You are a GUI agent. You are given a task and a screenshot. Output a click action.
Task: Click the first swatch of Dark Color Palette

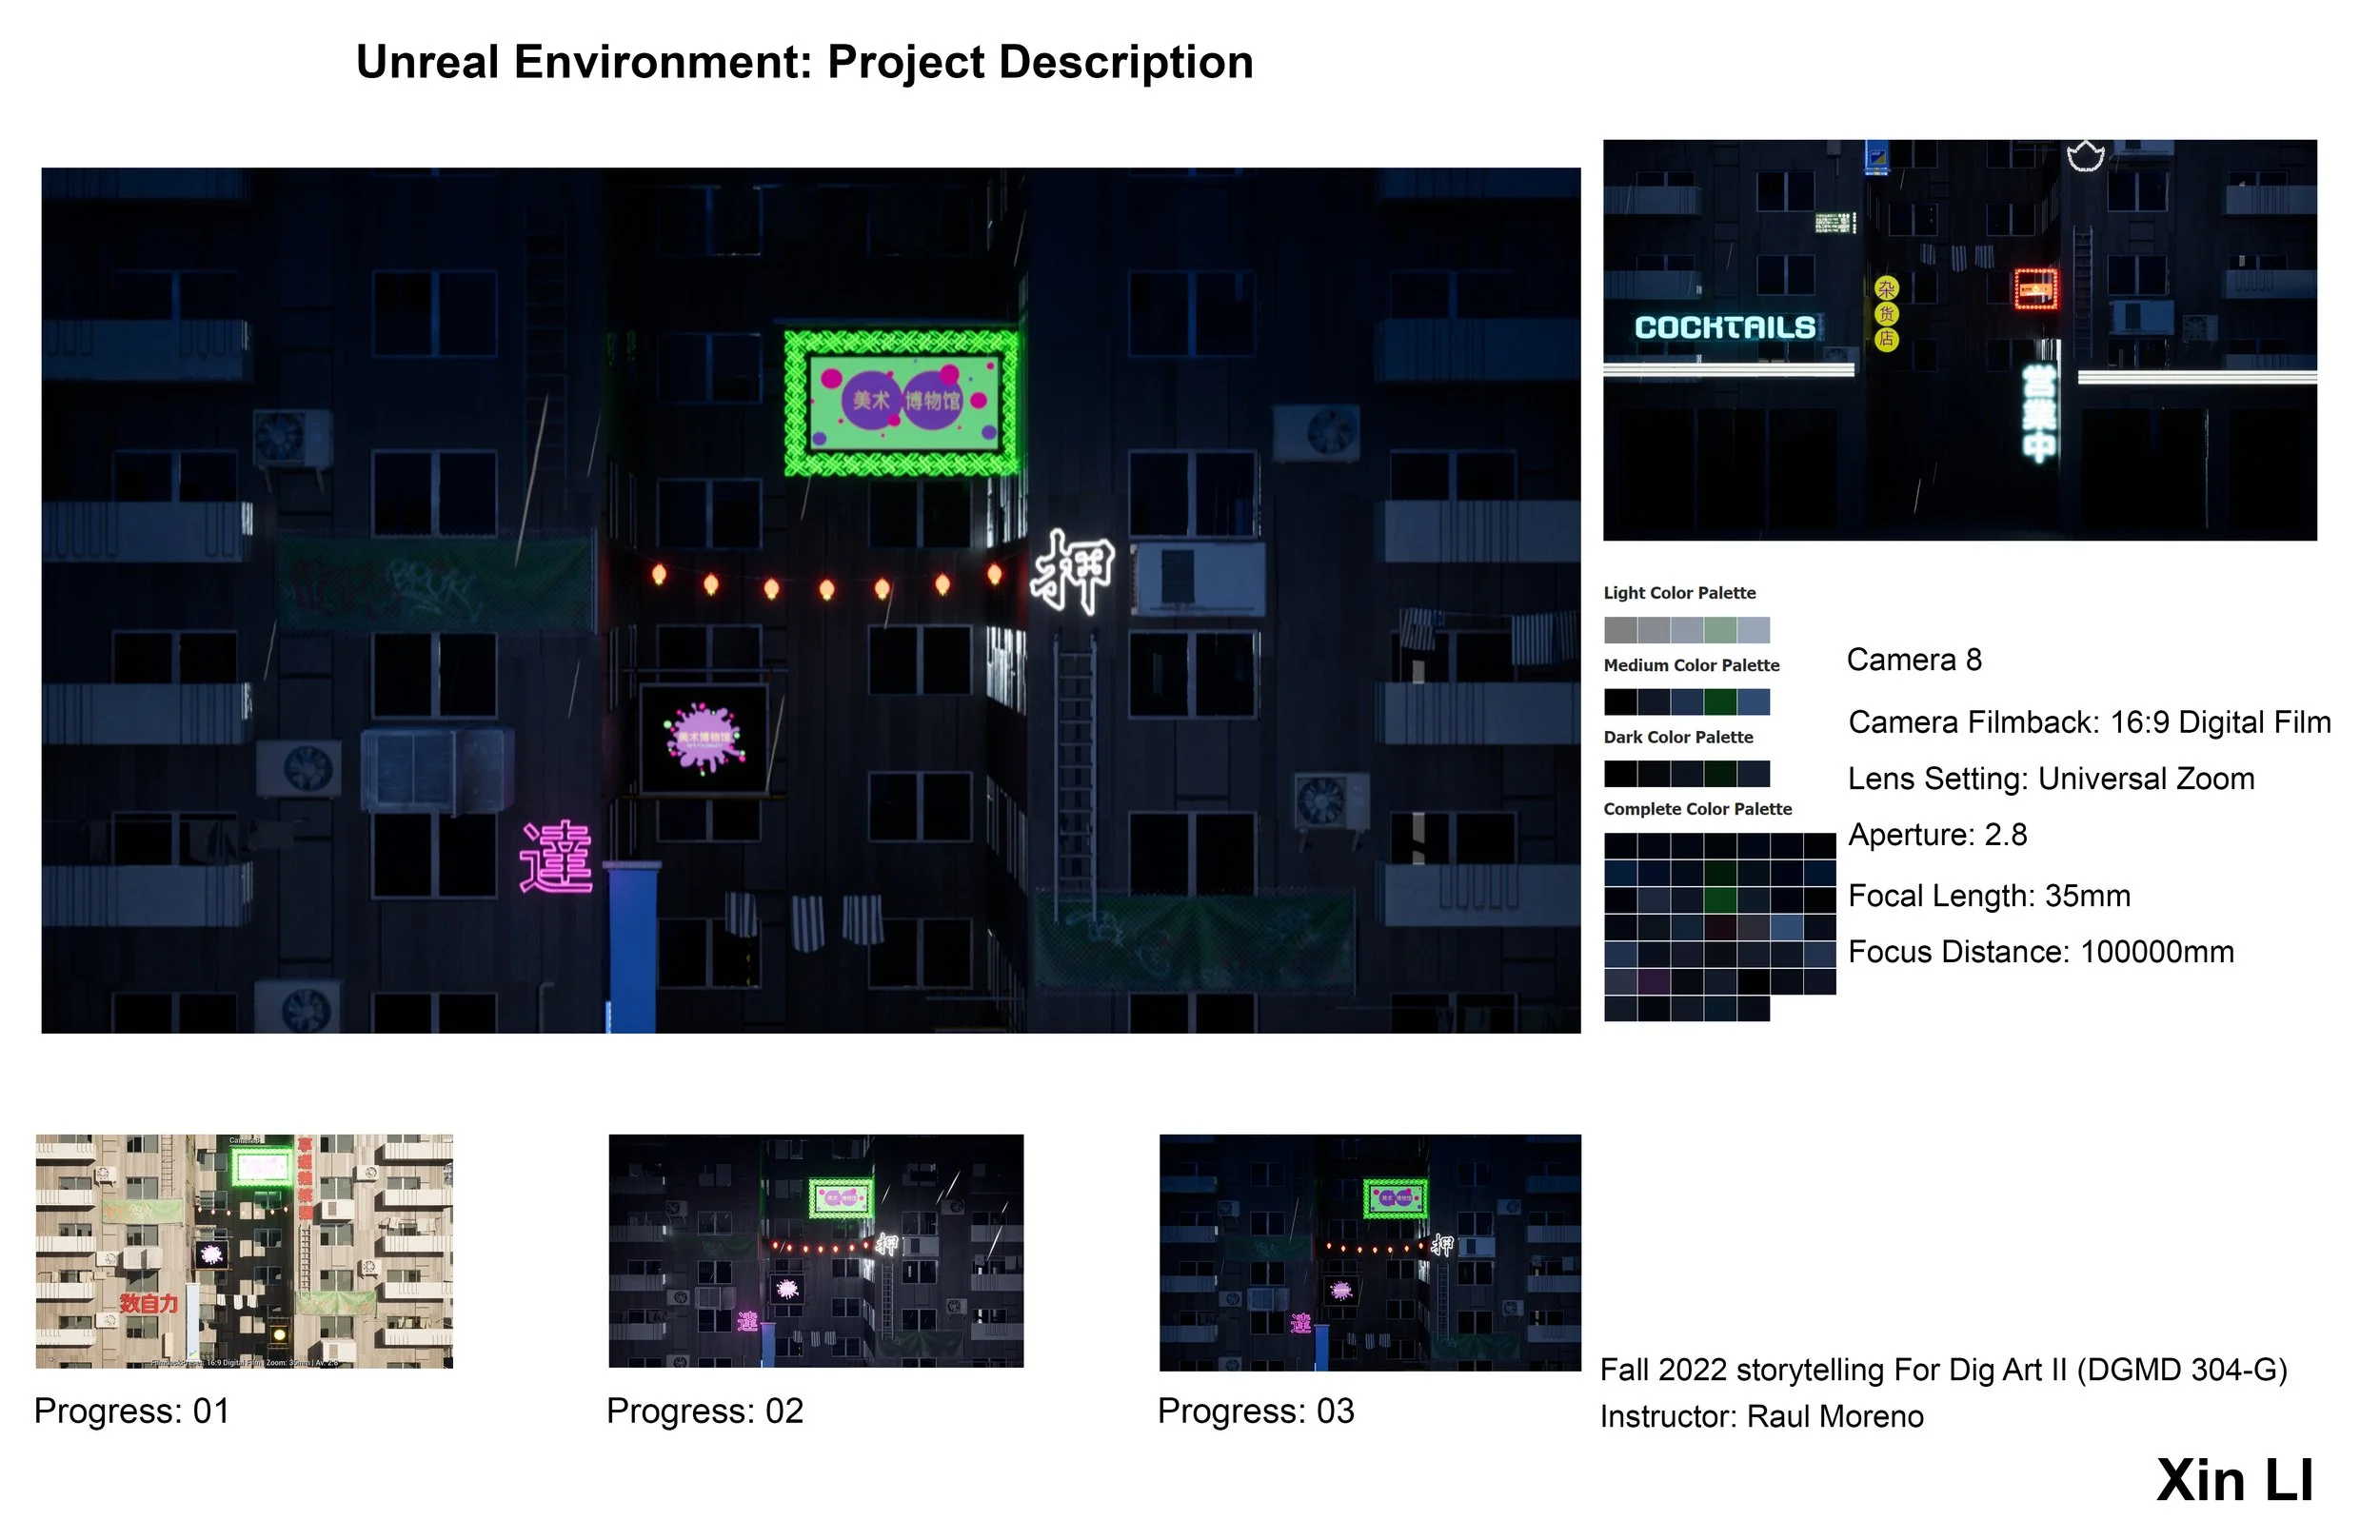[1620, 774]
